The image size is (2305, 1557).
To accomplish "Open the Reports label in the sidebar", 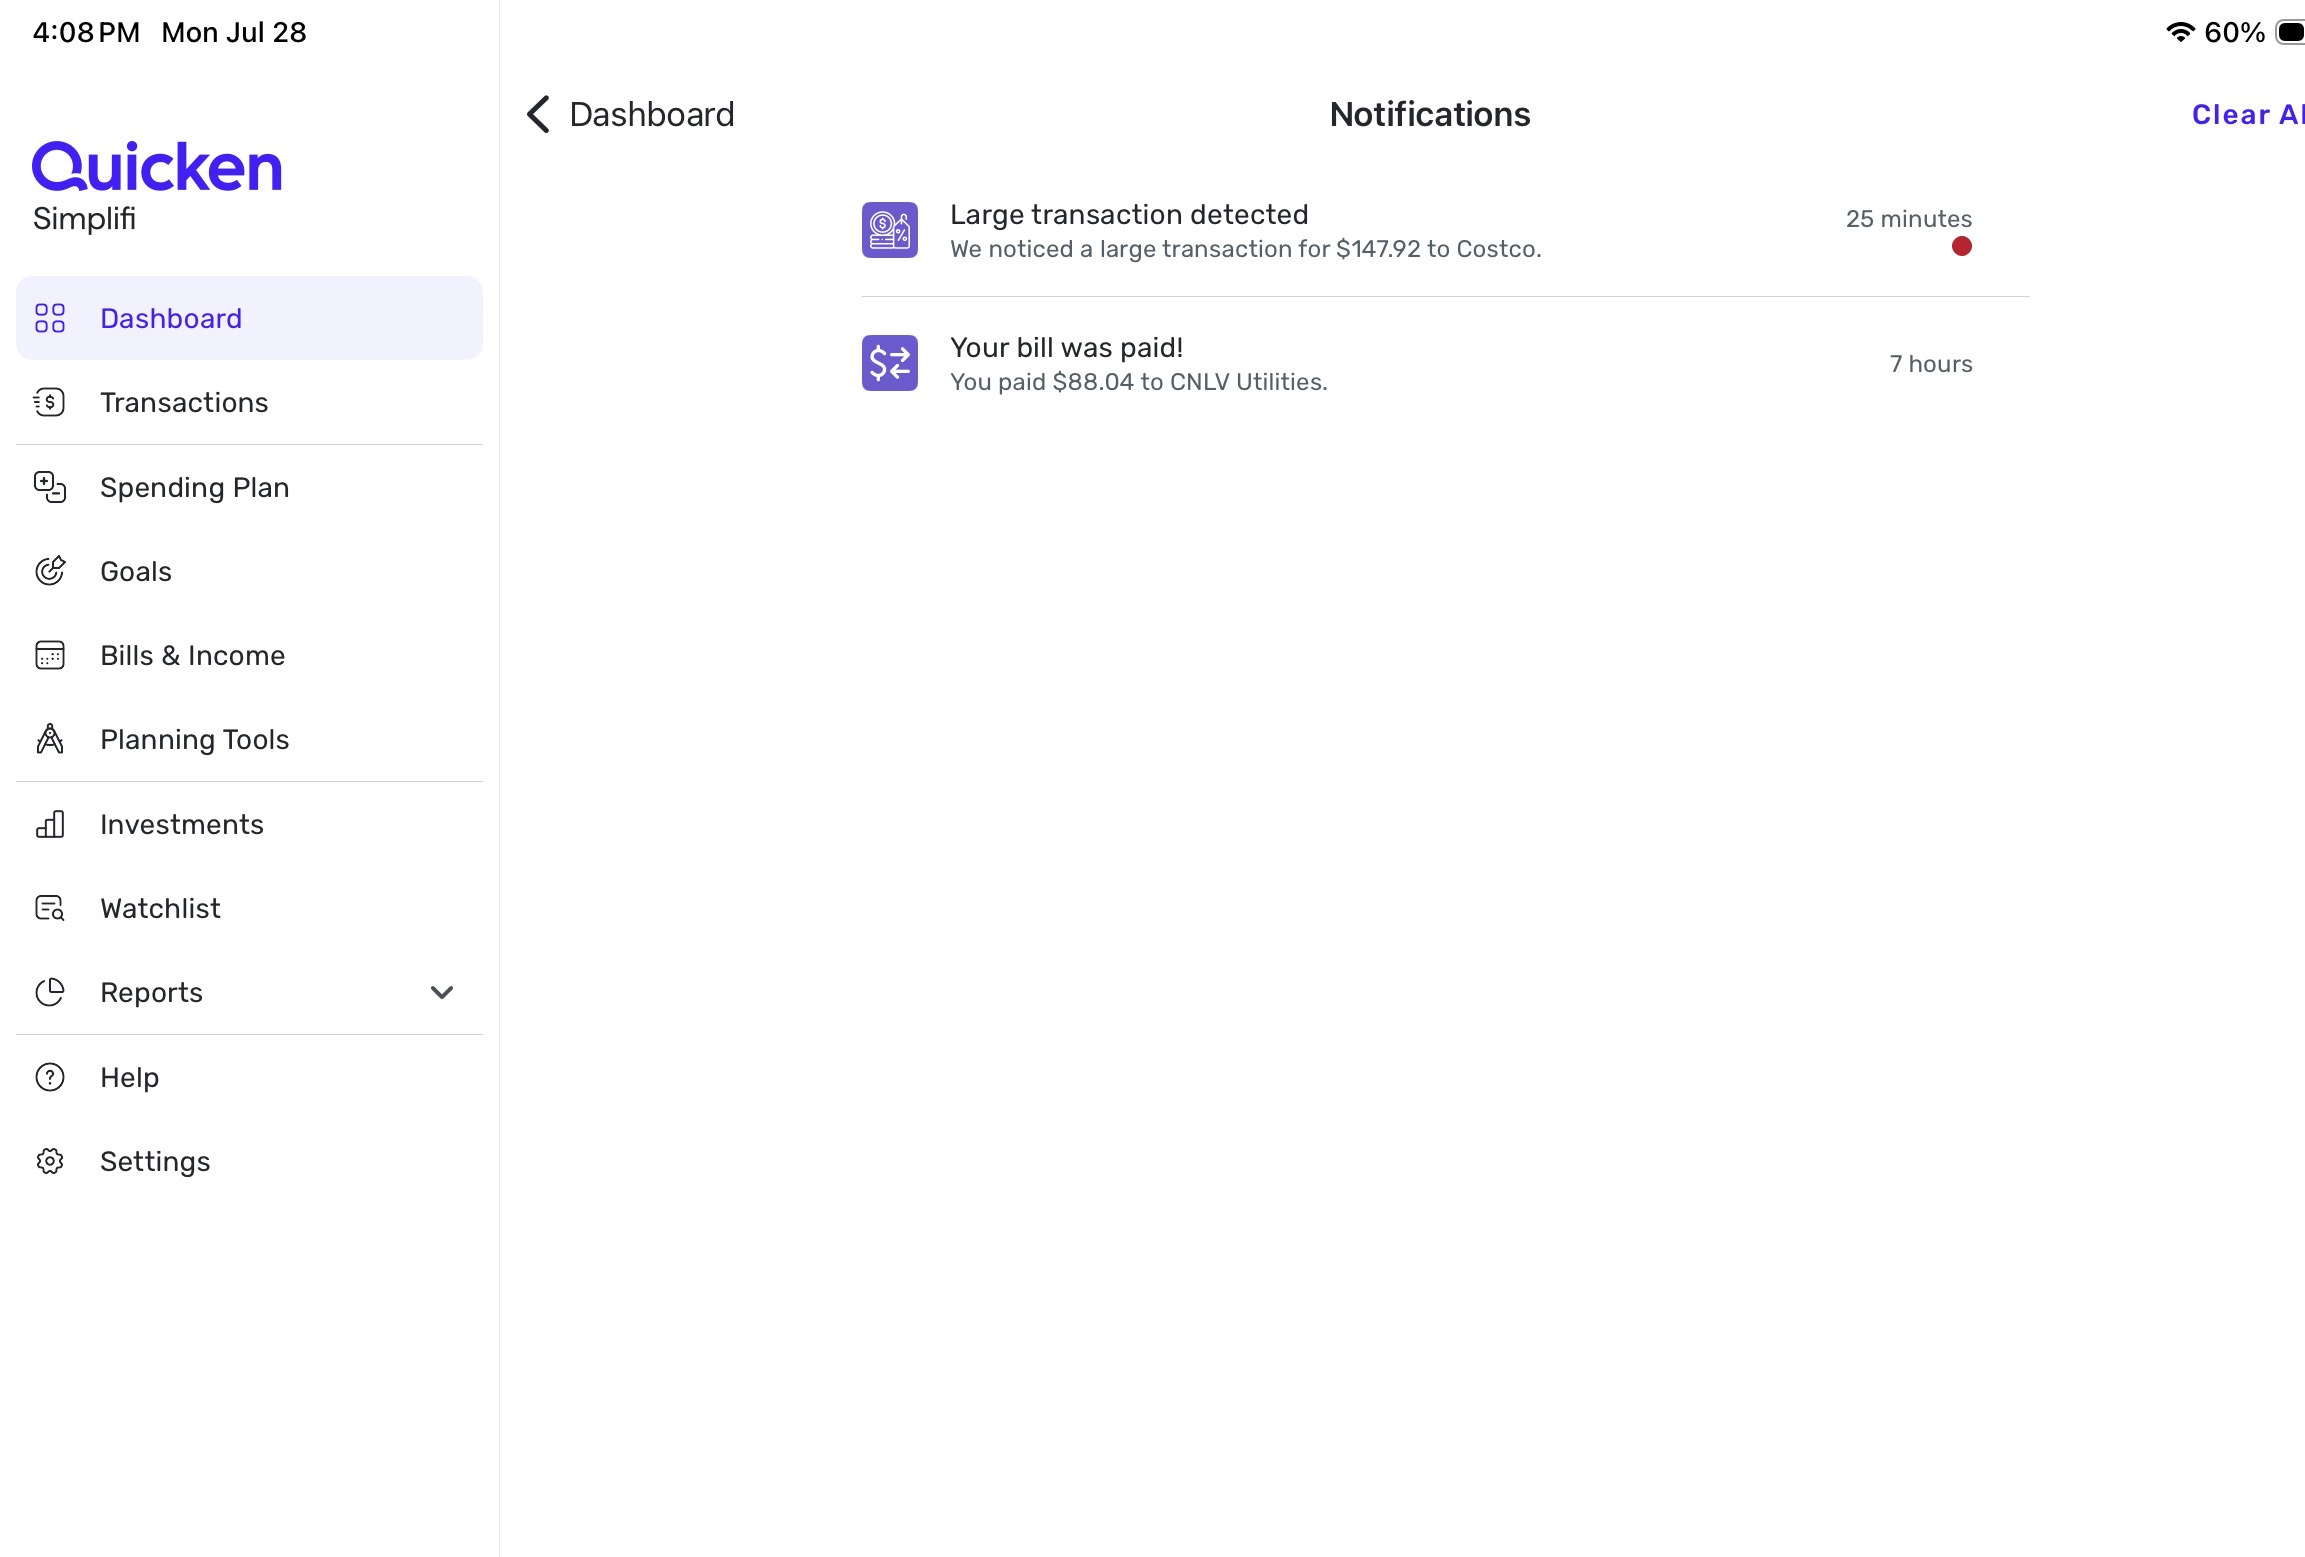I will coord(151,992).
